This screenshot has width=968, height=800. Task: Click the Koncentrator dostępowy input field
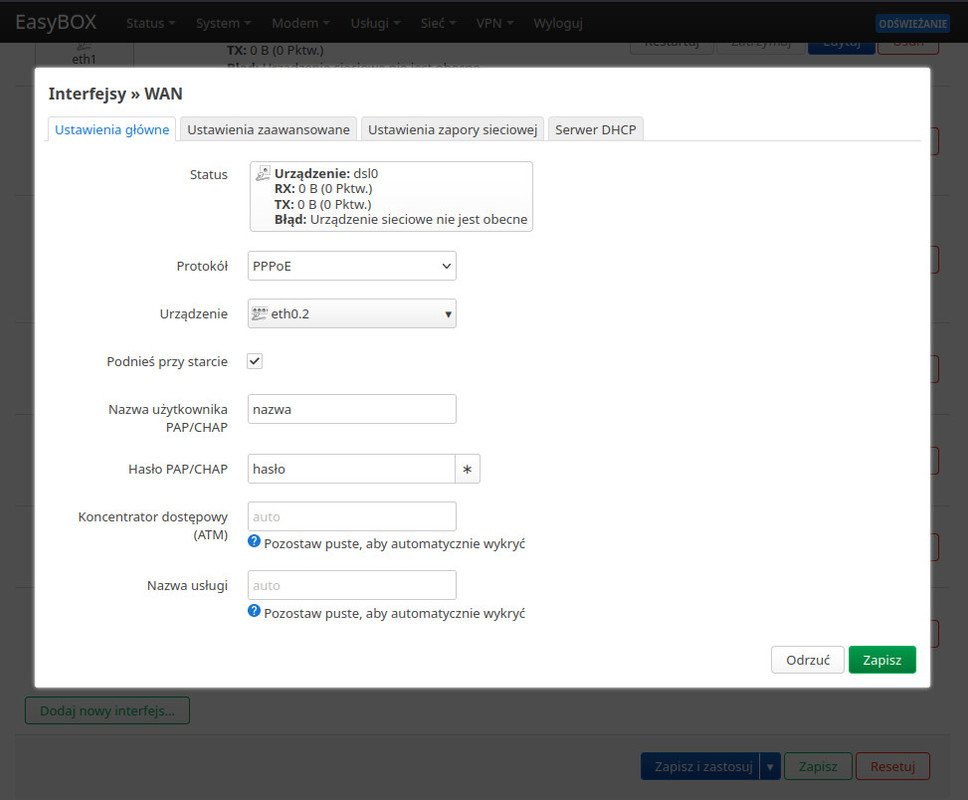[x=352, y=517]
